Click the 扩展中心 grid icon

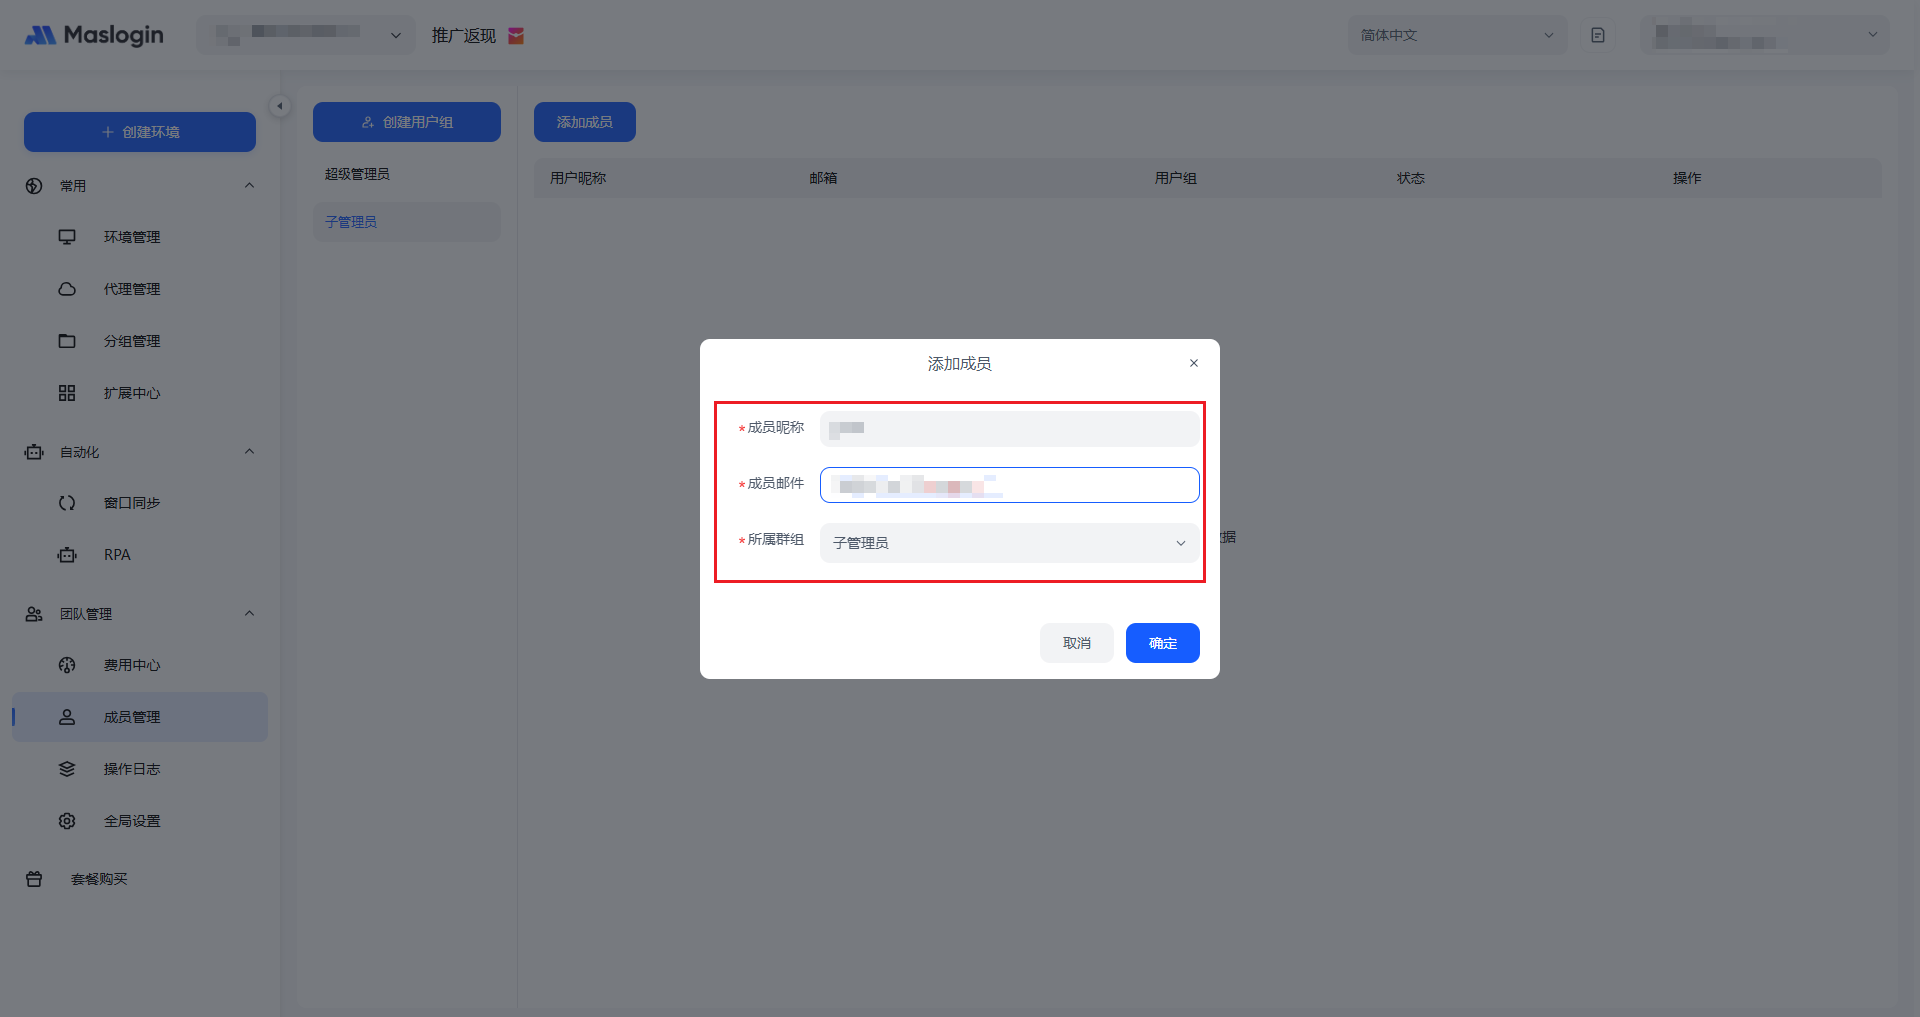[67, 393]
